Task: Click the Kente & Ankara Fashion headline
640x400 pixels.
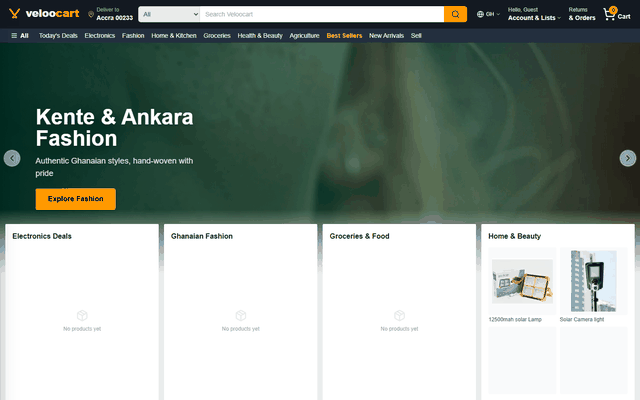Action: (114, 127)
